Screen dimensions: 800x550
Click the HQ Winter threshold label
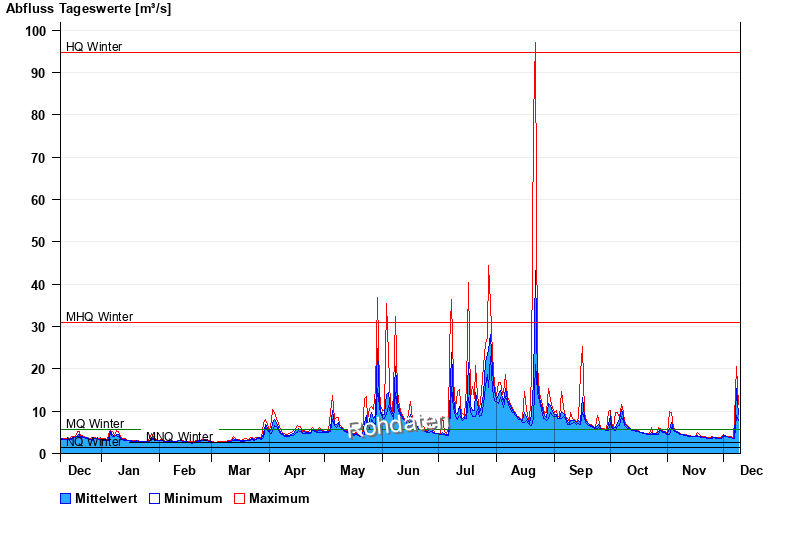[94, 47]
